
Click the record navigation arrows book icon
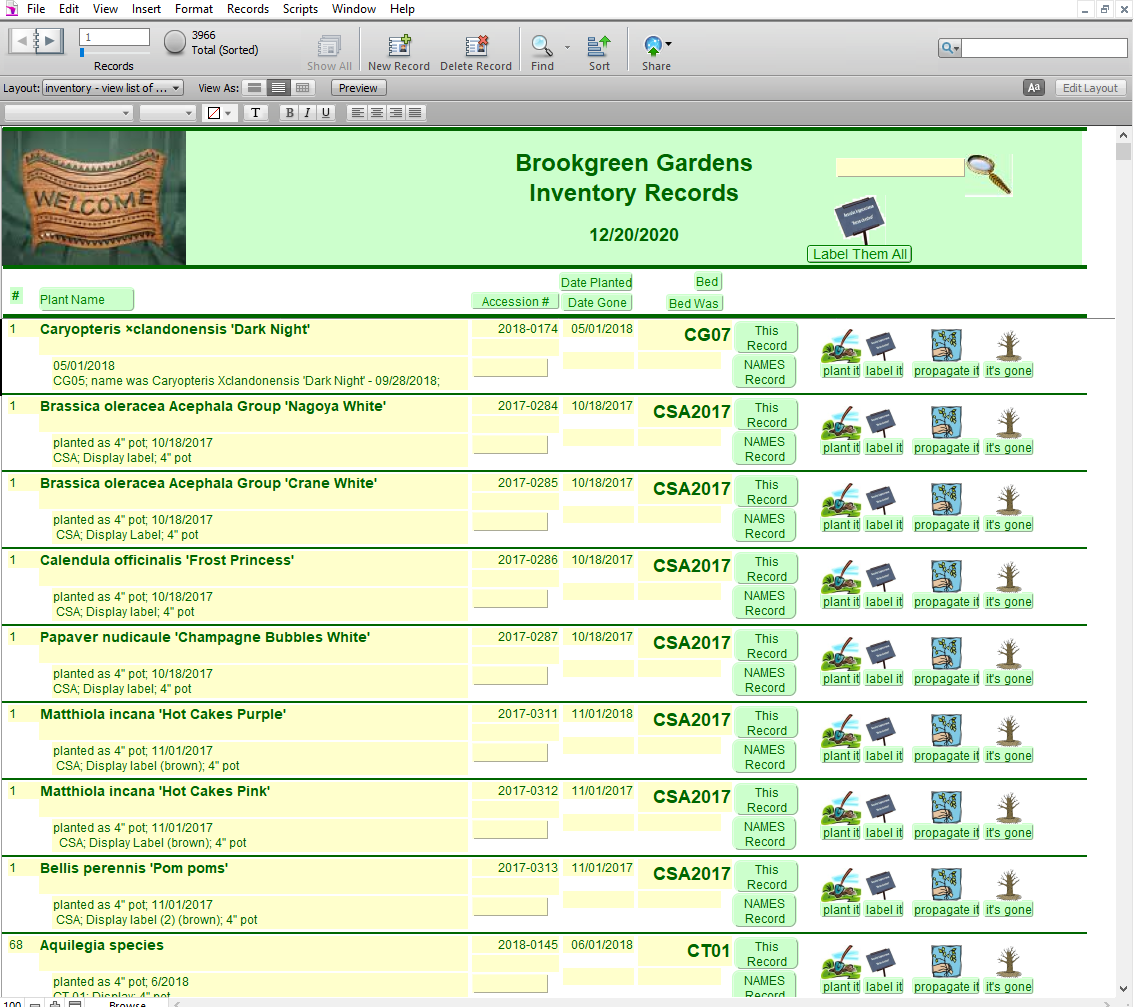[36, 41]
